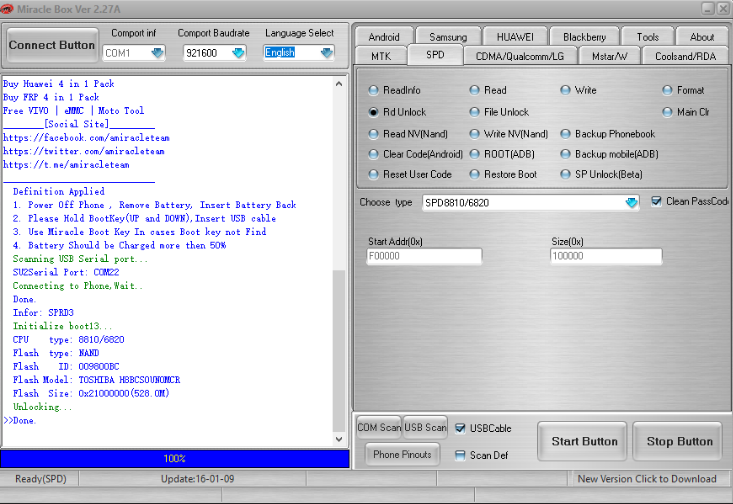Click the 'Flash Model: TOSHIBA' log line
The height and width of the screenshot is (504, 733).
tap(96, 380)
